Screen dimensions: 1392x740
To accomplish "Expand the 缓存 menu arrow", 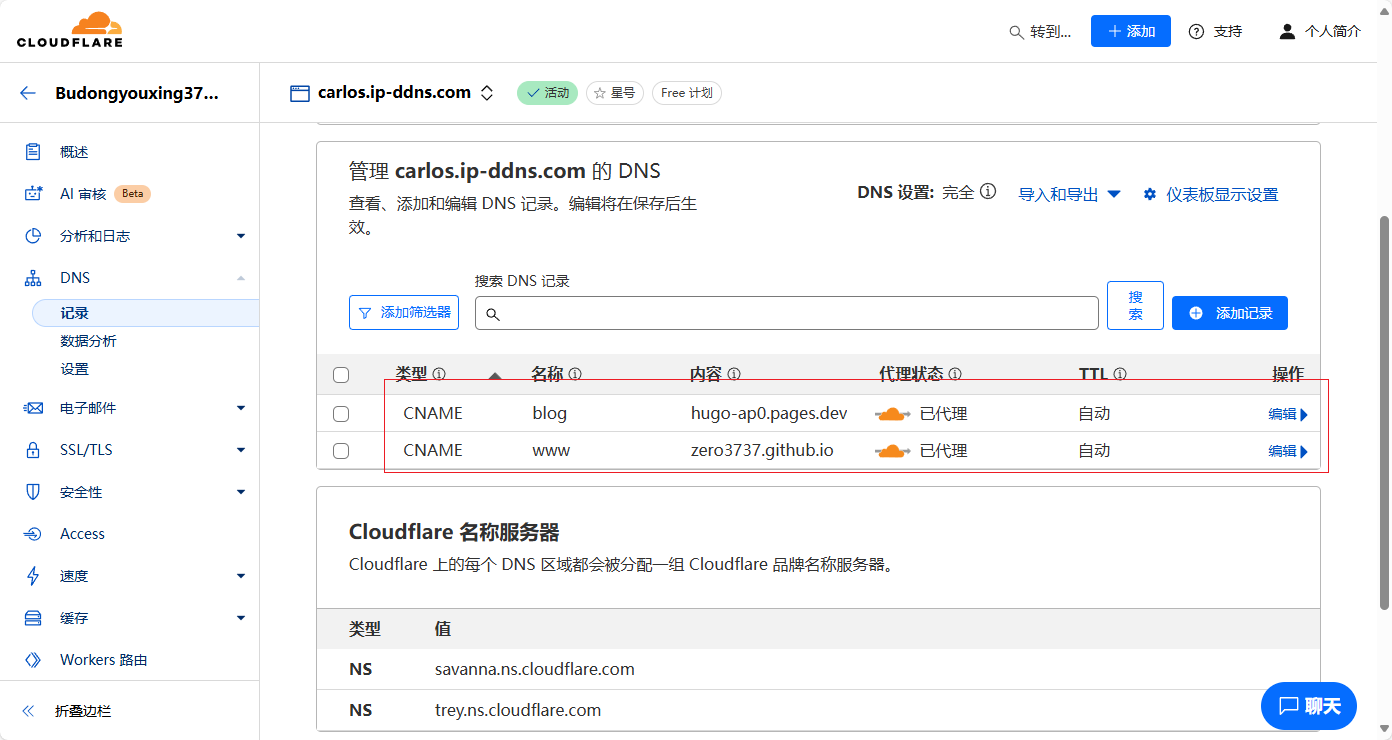I will (x=241, y=618).
